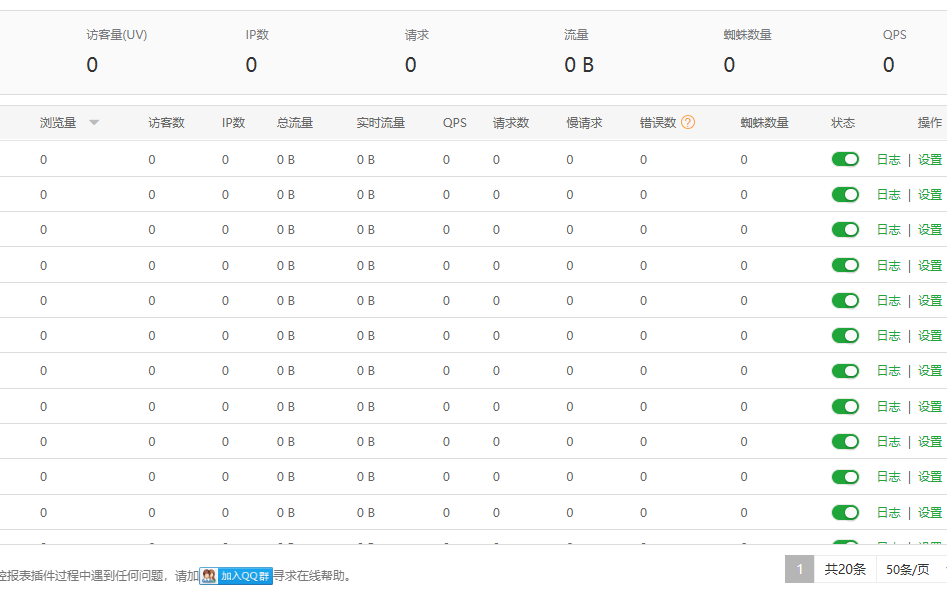The height and width of the screenshot is (597, 947).
Task: Click the 请求 summary label
Action: 417,34
